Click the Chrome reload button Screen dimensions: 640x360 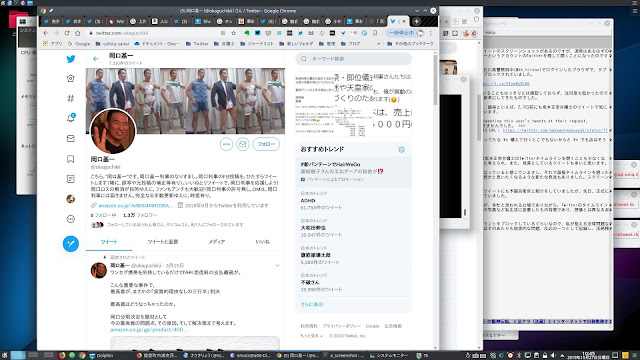point(67,33)
